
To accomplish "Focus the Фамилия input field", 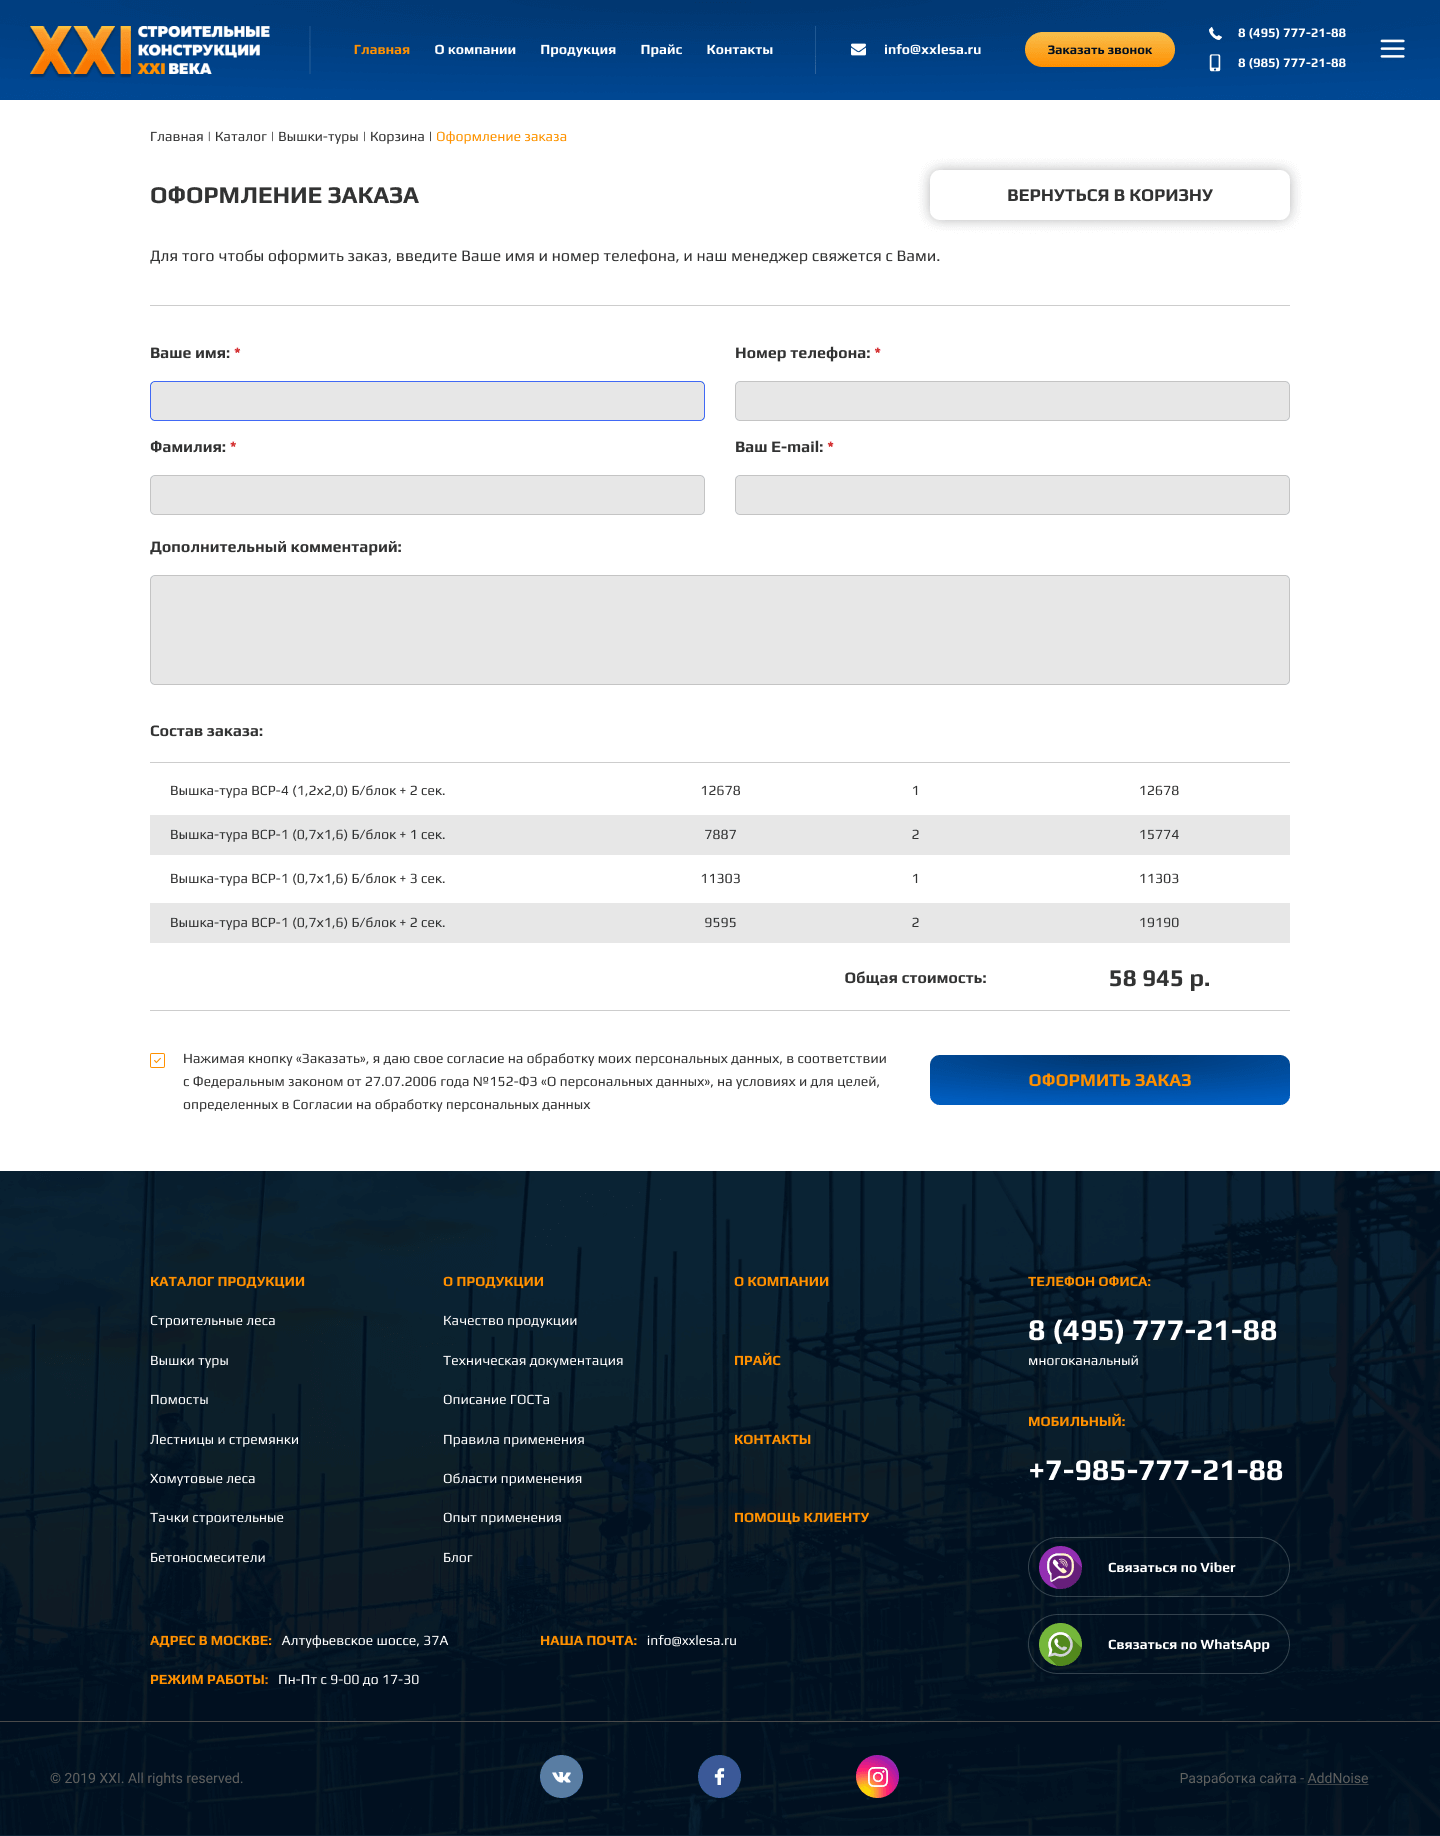I will click(x=427, y=495).
